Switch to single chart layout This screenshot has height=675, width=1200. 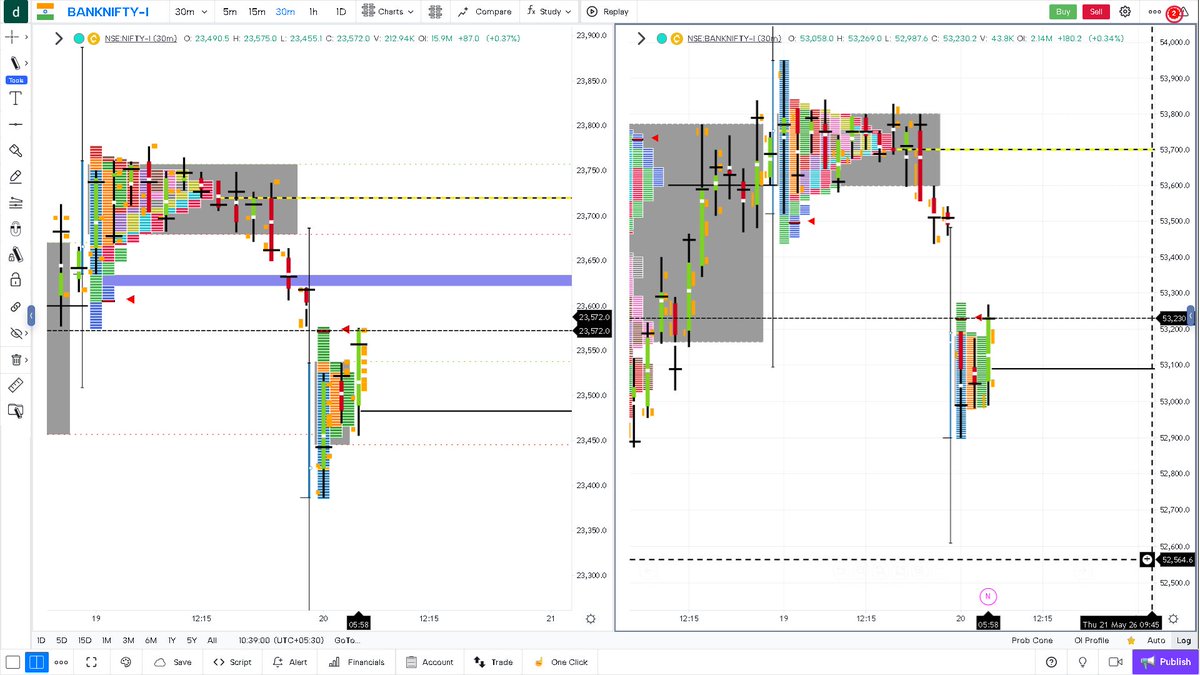click(x=13, y=662)
